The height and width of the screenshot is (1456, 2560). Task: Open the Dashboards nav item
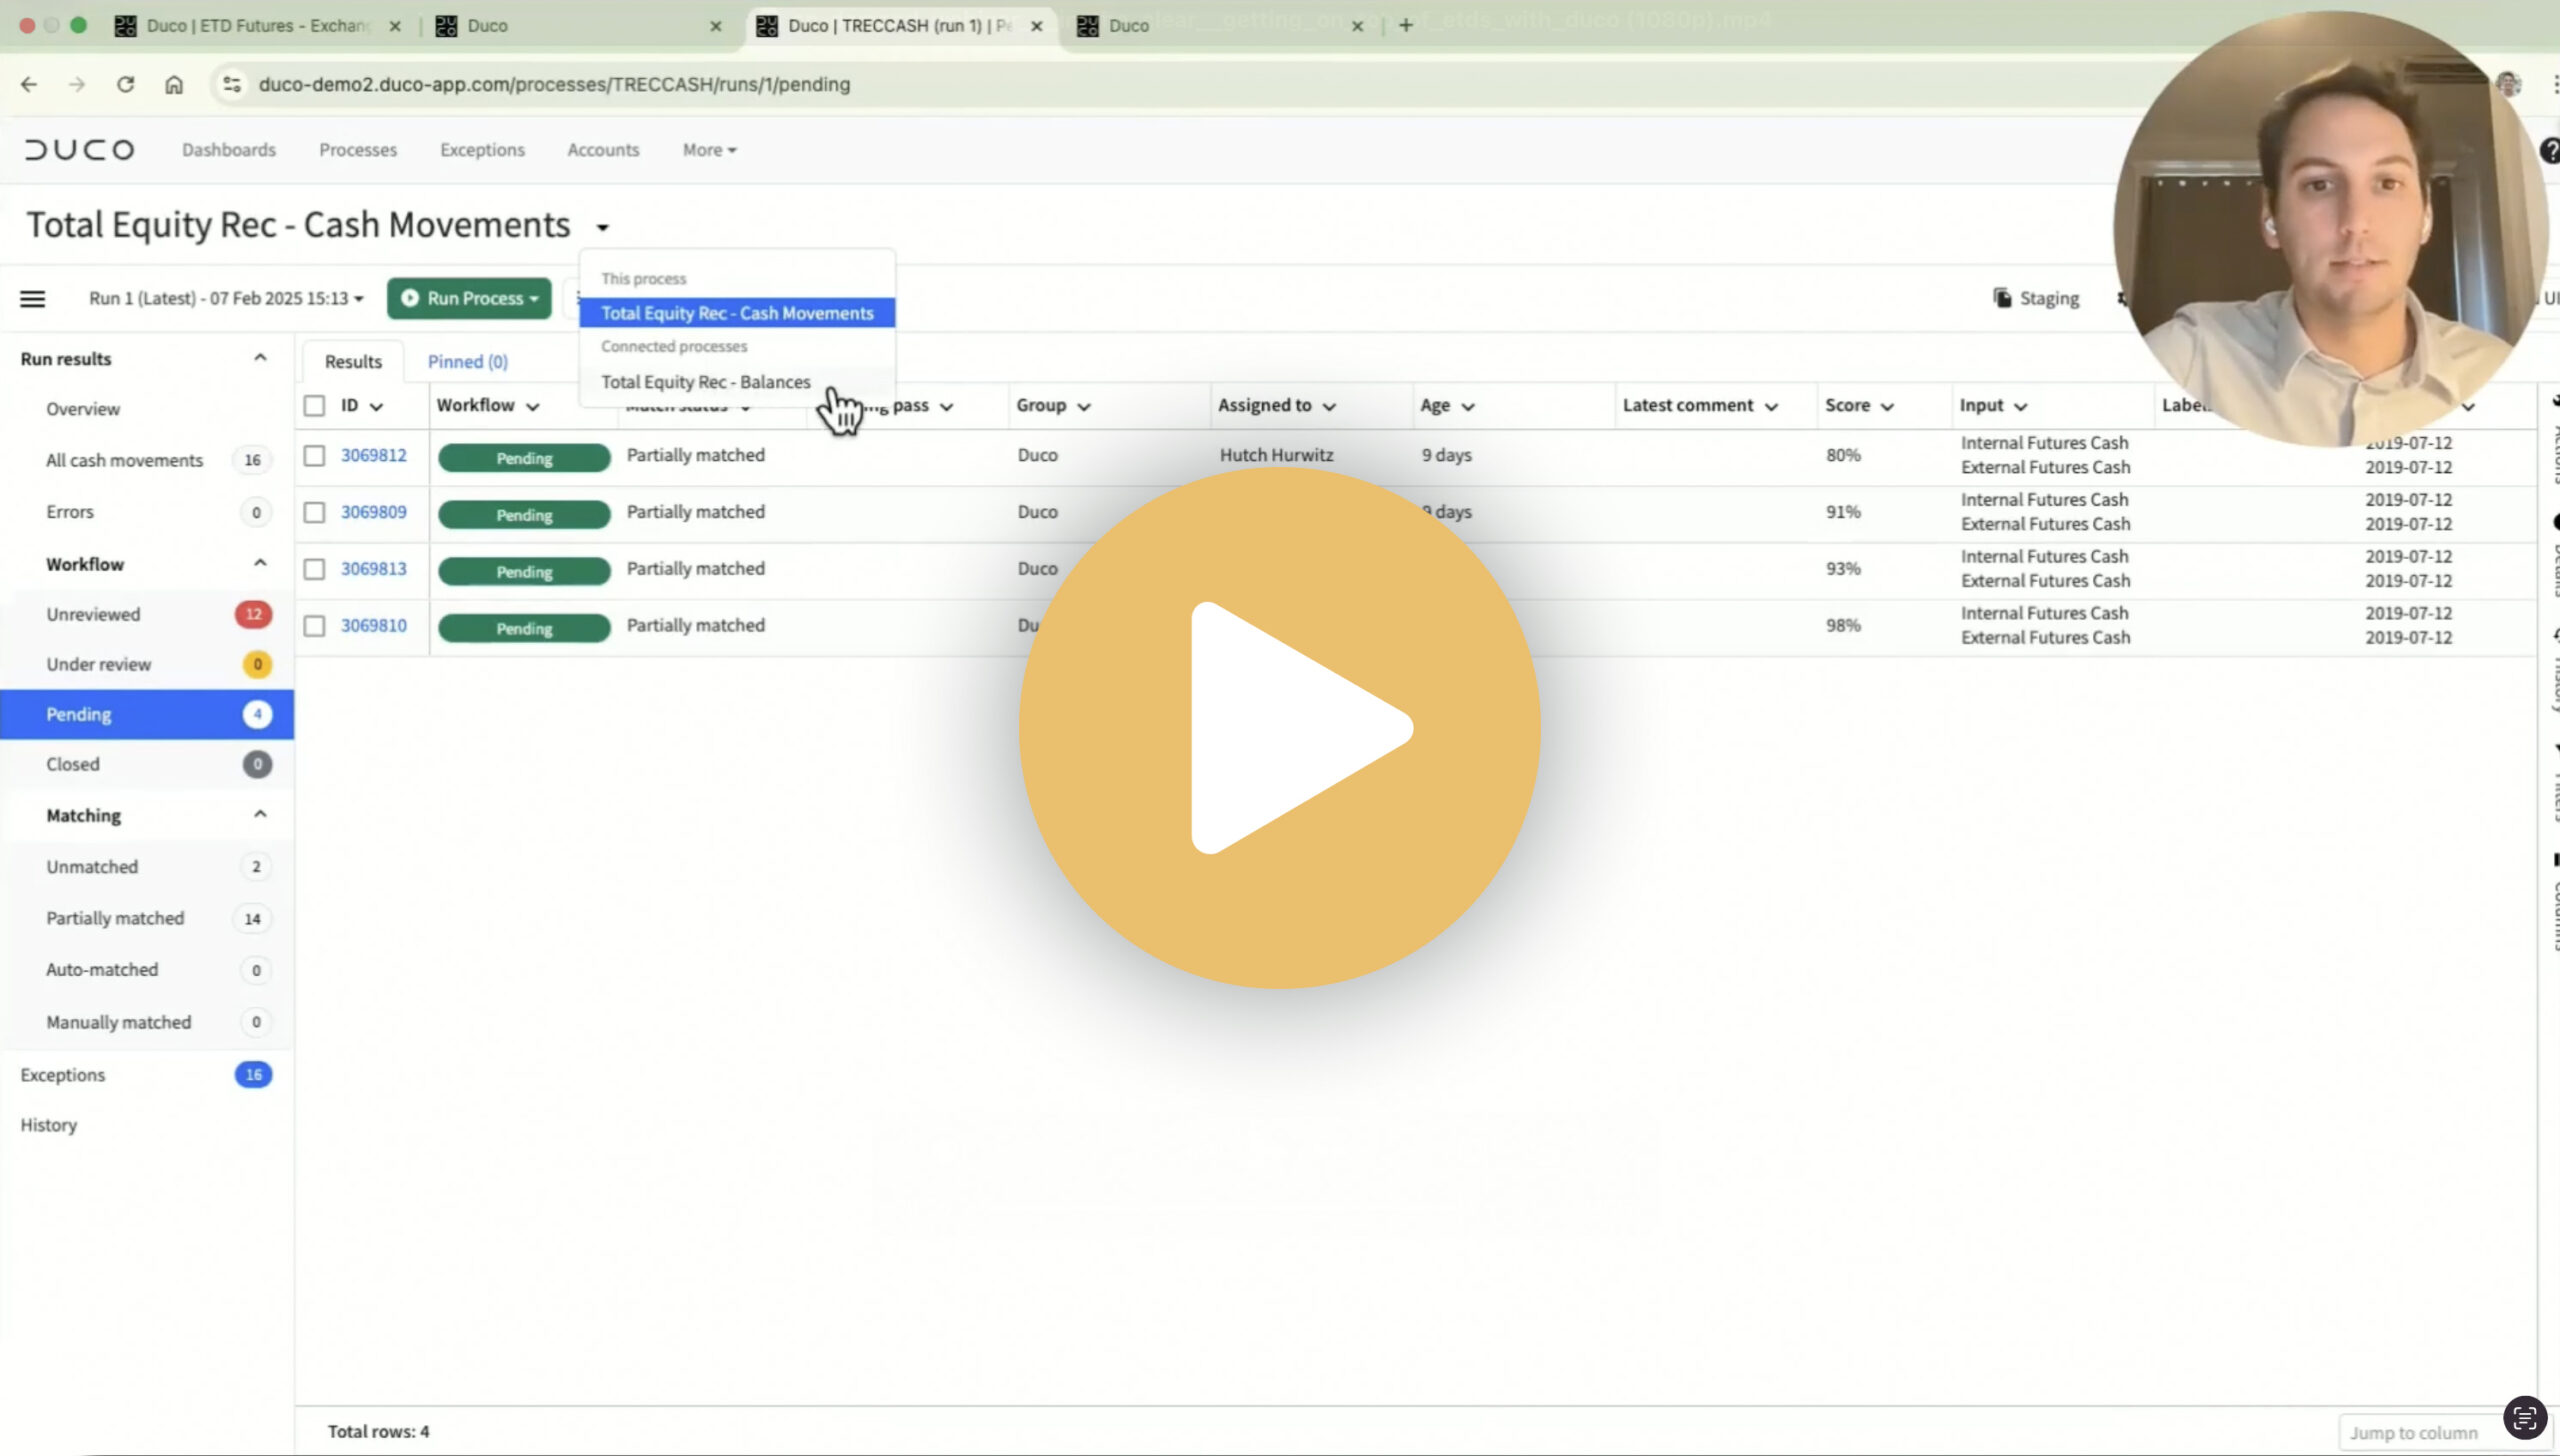(229, 150)
